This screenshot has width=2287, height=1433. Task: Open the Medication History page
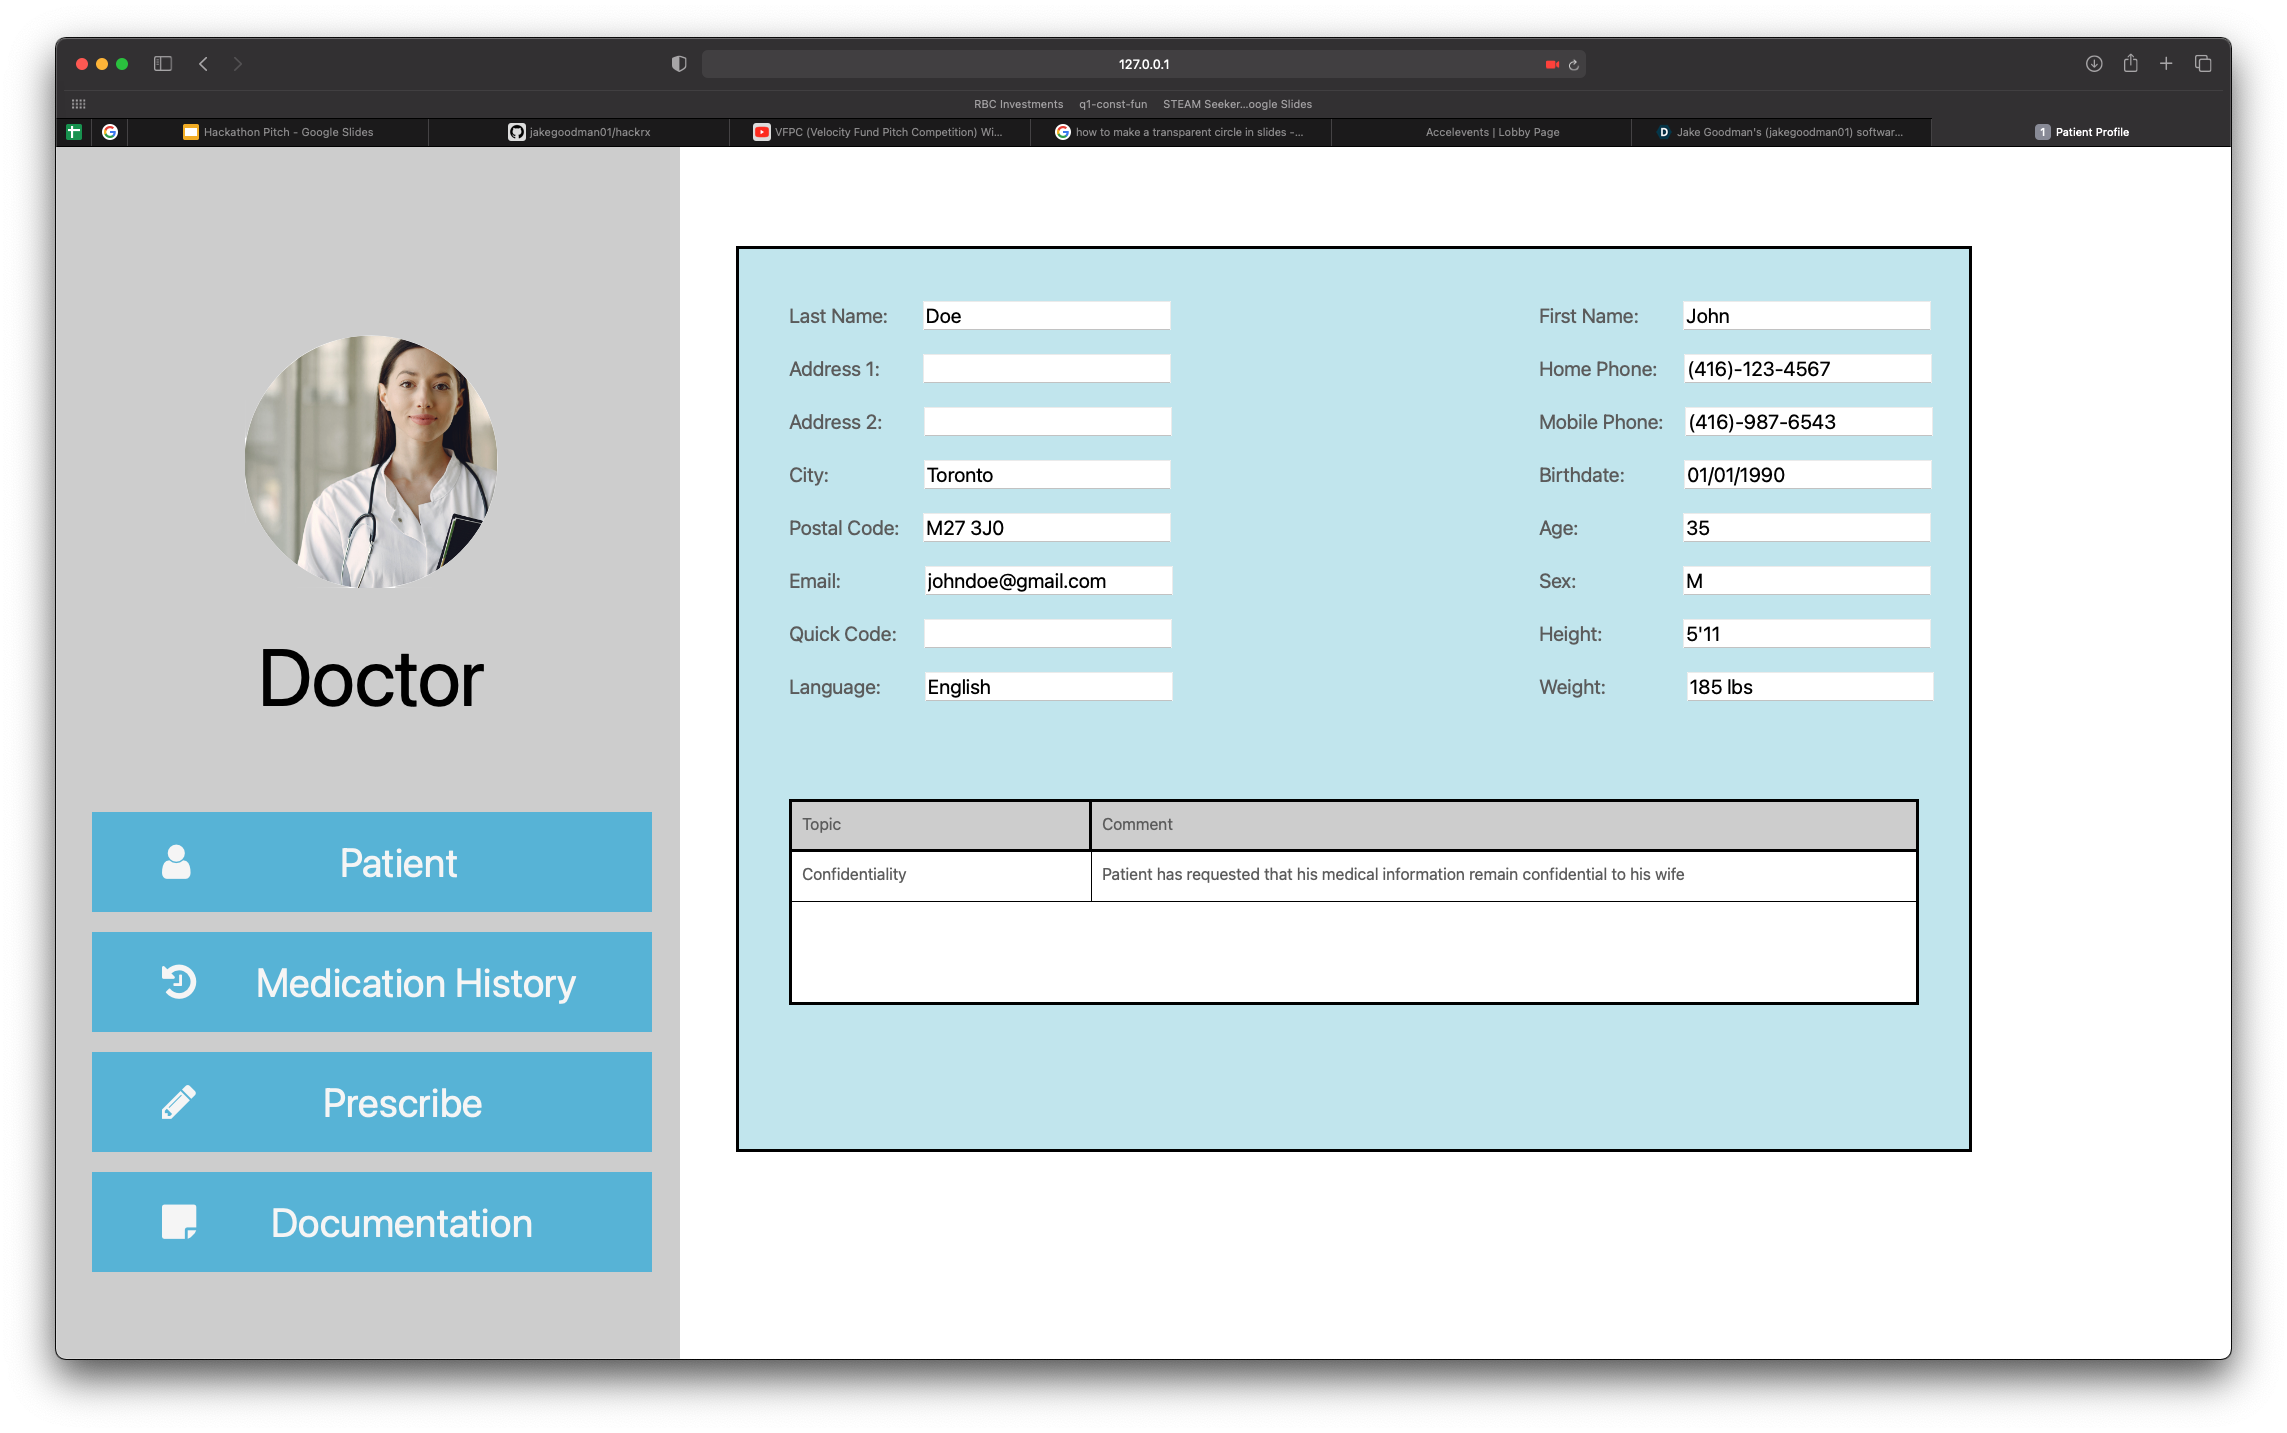click(372, 982)
